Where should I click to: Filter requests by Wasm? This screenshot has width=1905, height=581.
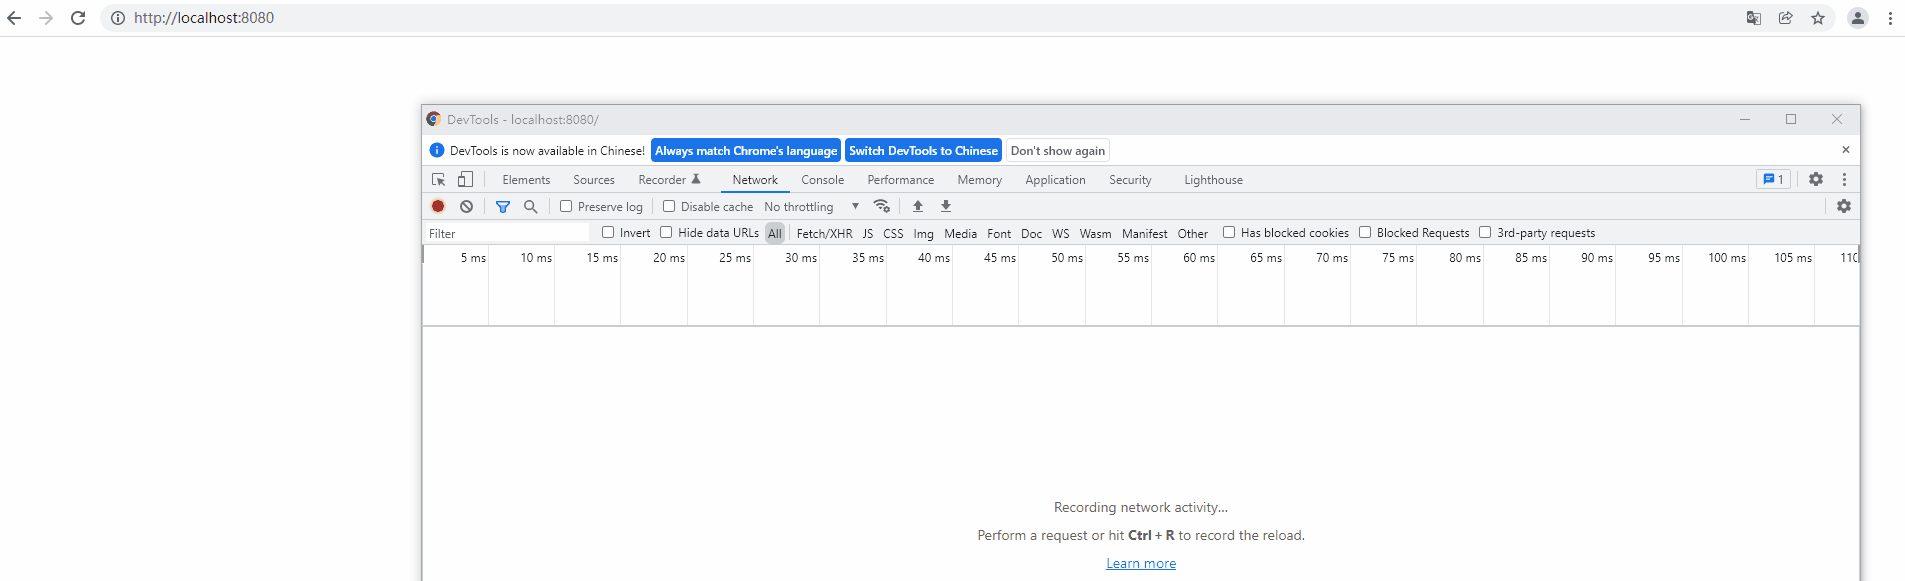click(1096, 233)
